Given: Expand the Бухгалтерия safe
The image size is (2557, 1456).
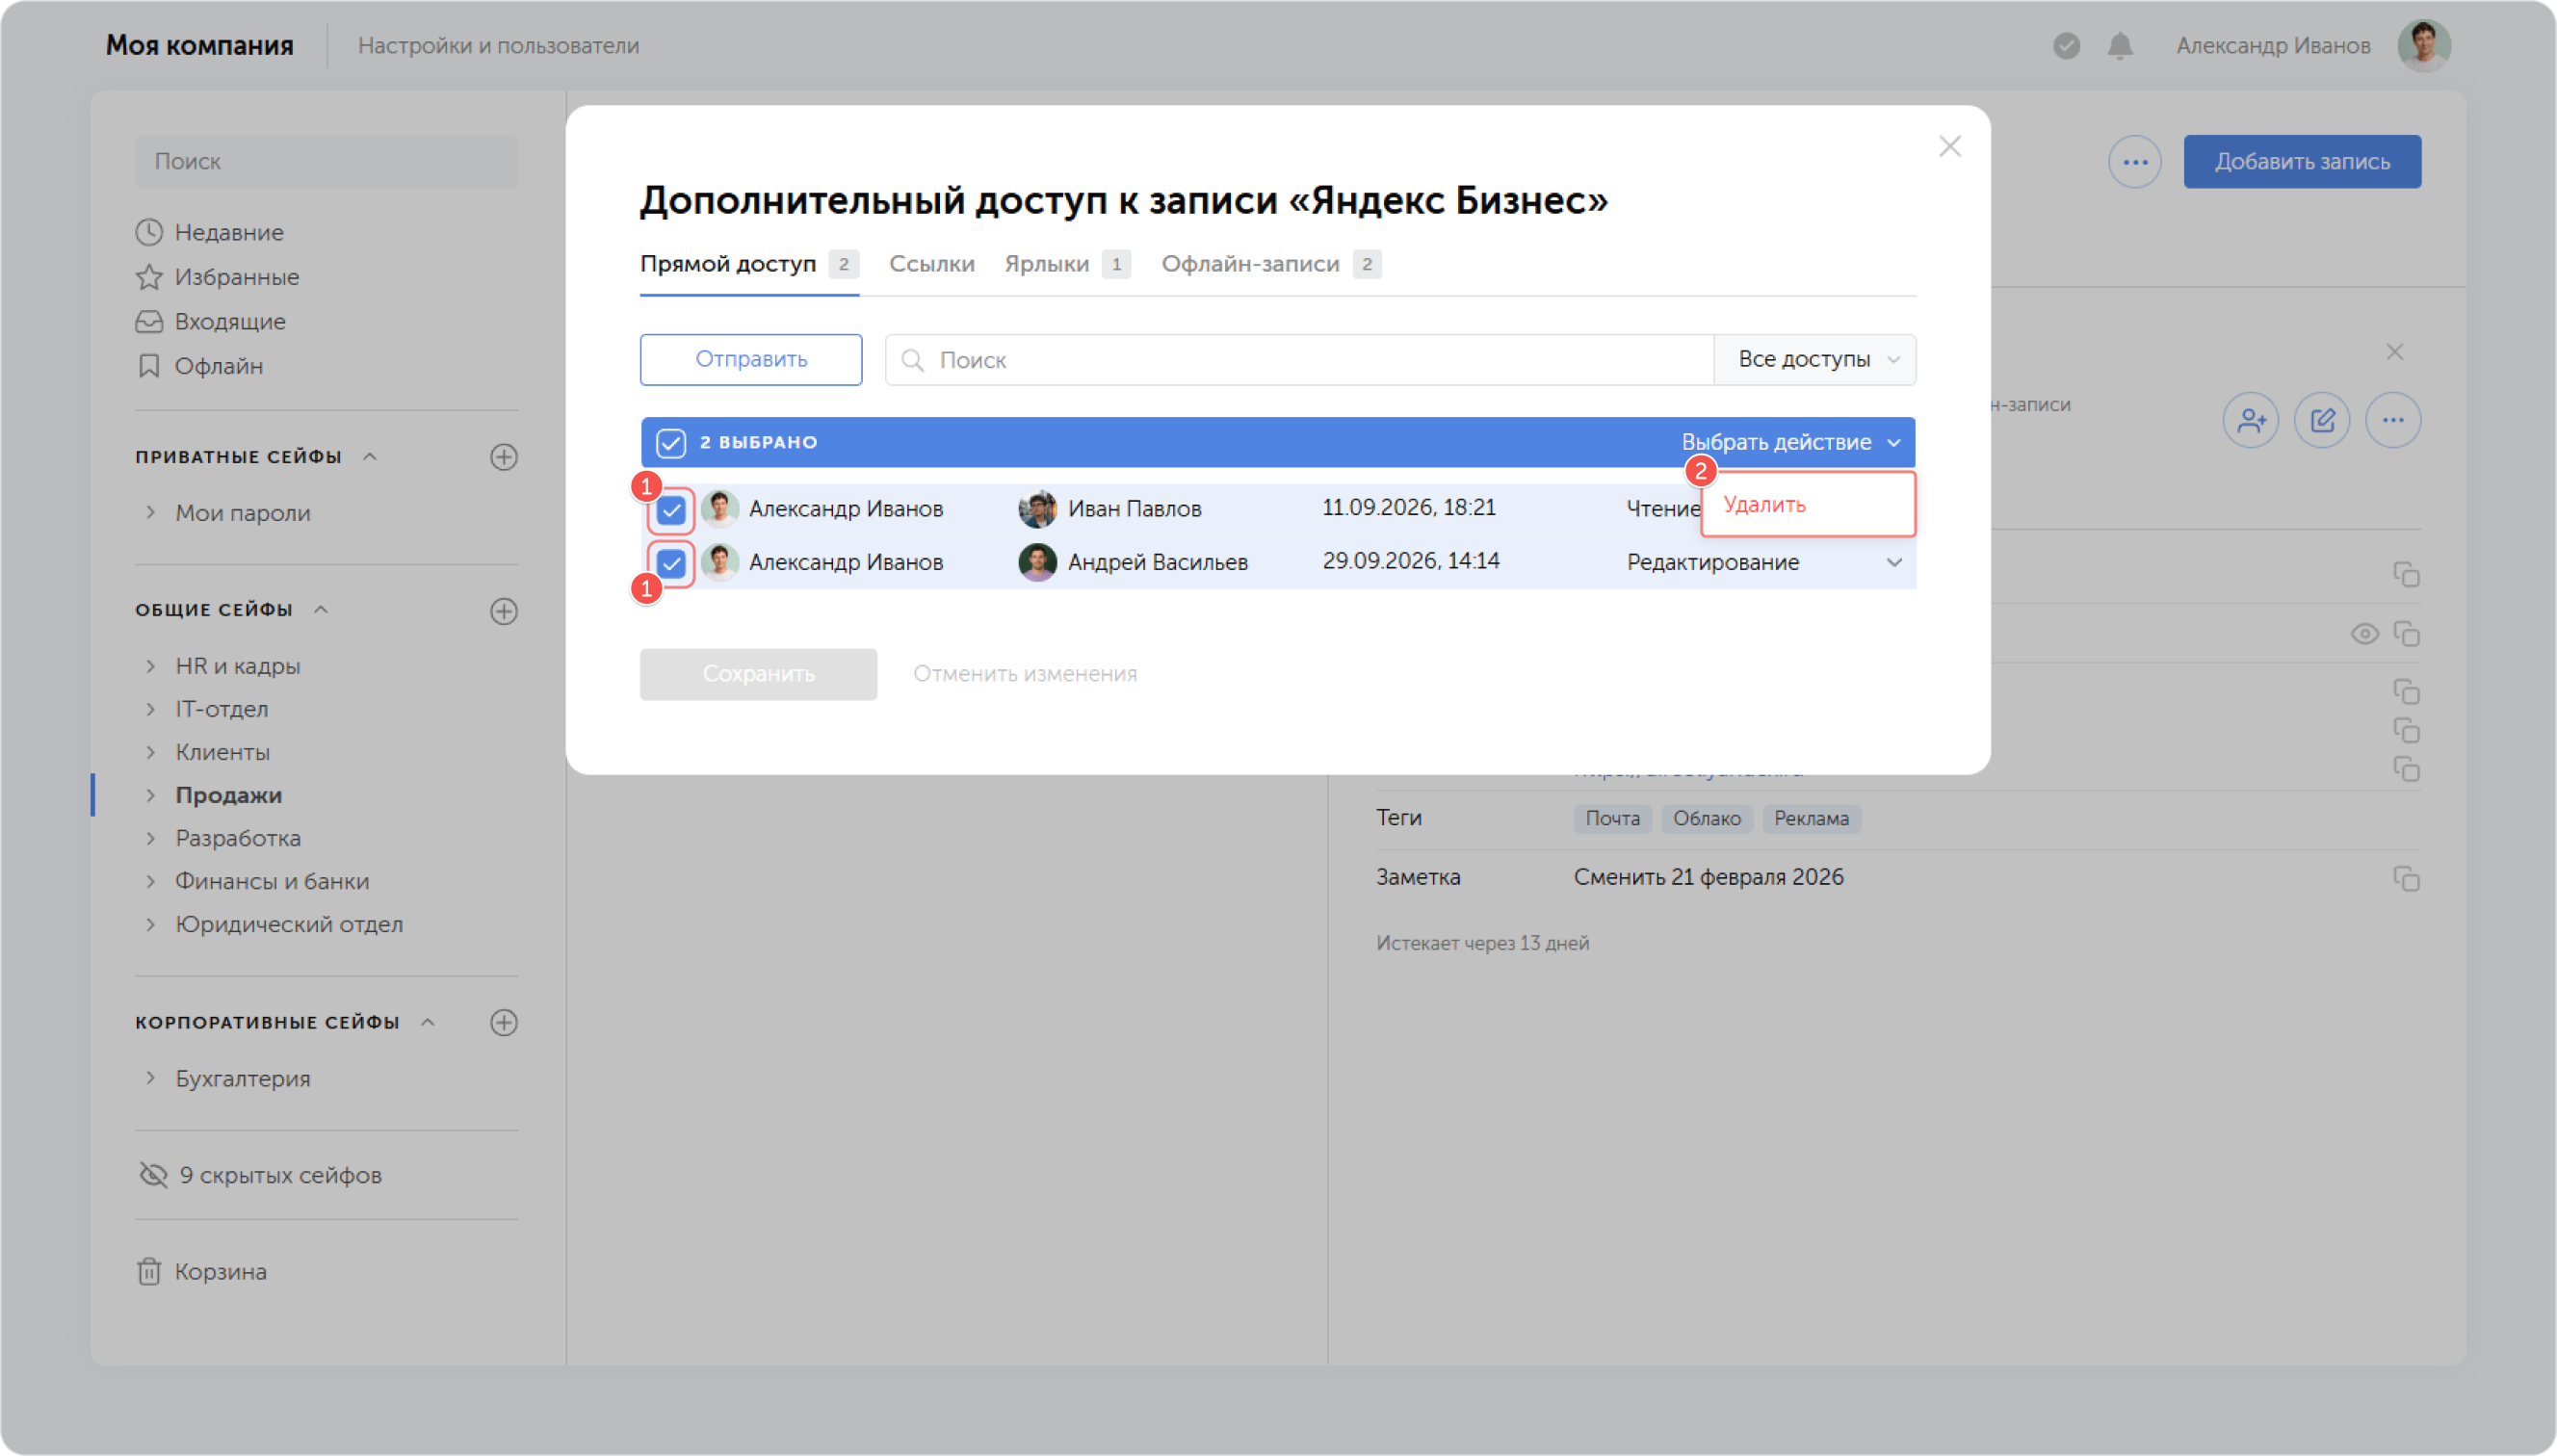Looking at the screenshot, I should tap(150, 1078).
